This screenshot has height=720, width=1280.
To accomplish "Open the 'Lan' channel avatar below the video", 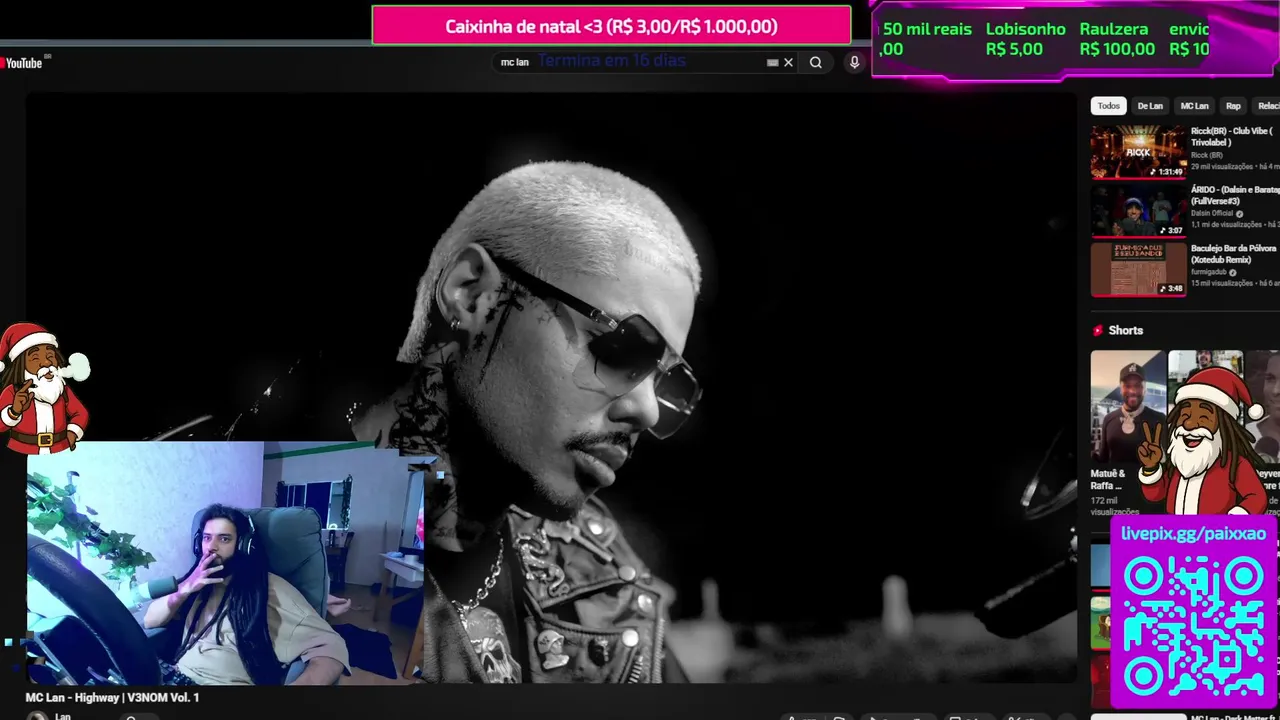I will coord(37,716).
